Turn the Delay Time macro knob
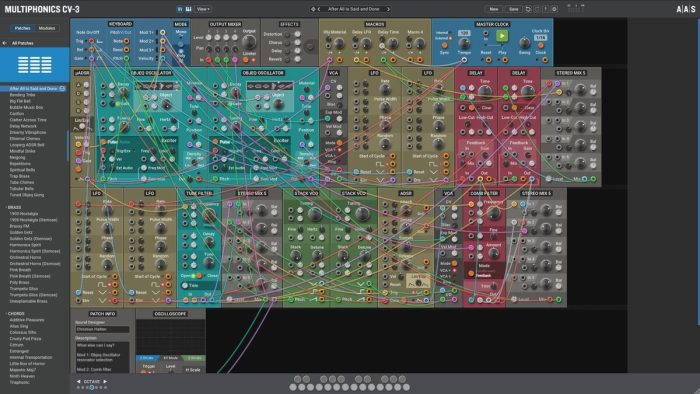The height and width of the screenshot is (394, 700). click(392, 43)
